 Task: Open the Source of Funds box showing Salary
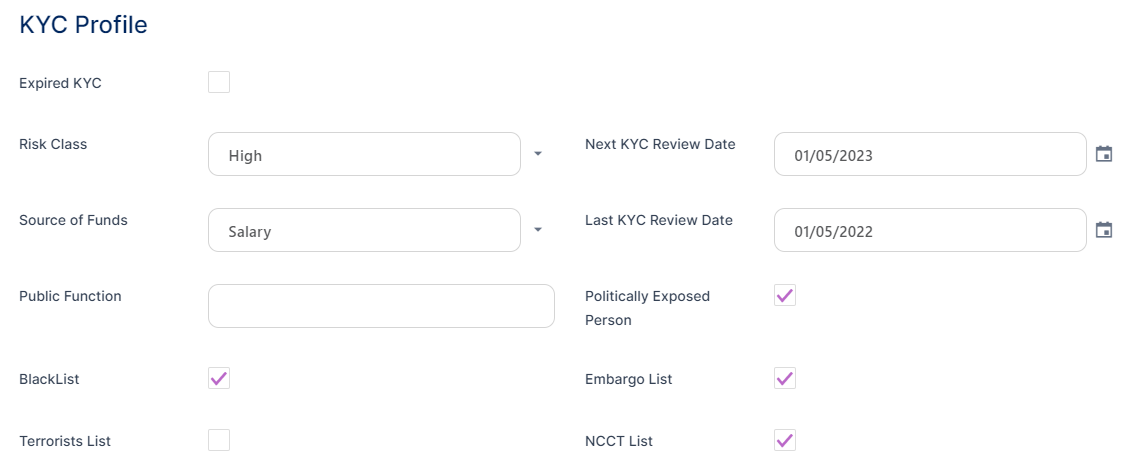(x=364, y=231)
